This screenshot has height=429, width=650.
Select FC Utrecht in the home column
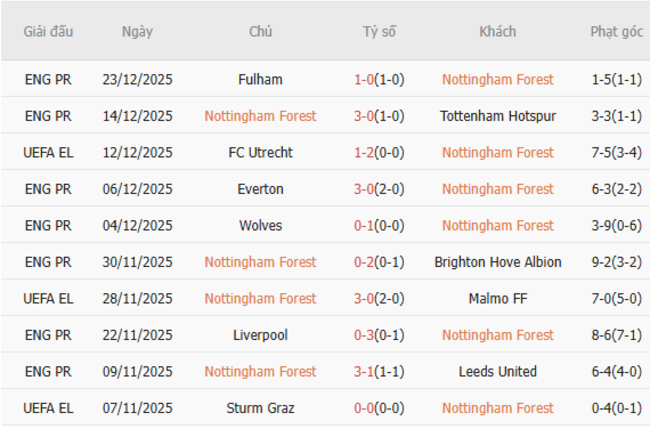(x=261, y=152)
